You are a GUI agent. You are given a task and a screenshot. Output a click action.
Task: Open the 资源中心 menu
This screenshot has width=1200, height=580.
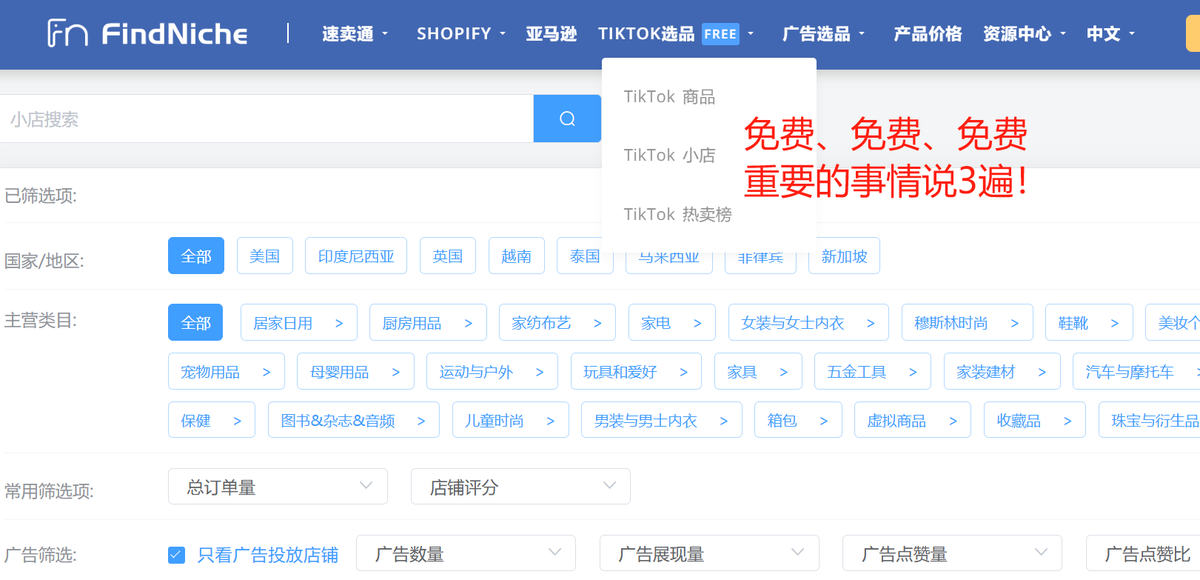pyautogui.click(x=1025, y=34)
